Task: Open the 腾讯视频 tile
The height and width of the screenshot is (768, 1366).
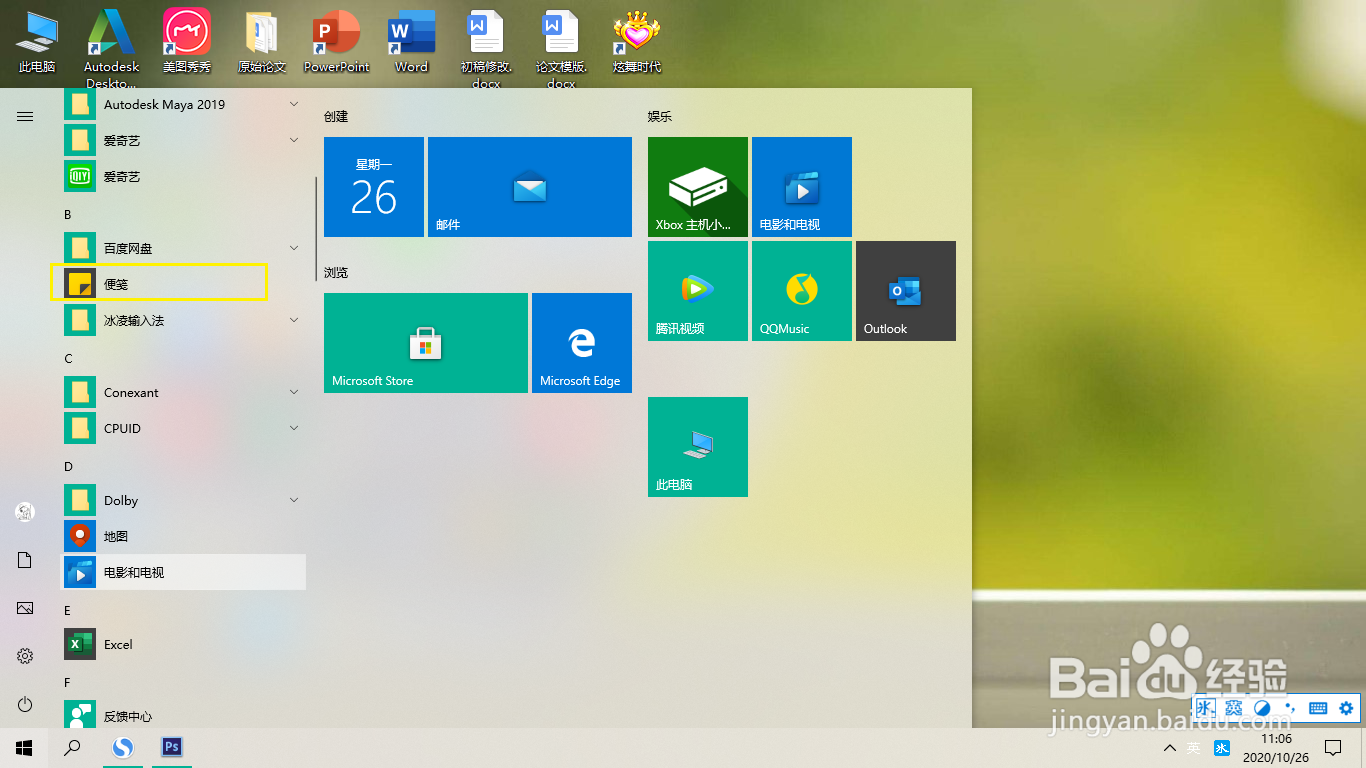Action: [698, 291]
